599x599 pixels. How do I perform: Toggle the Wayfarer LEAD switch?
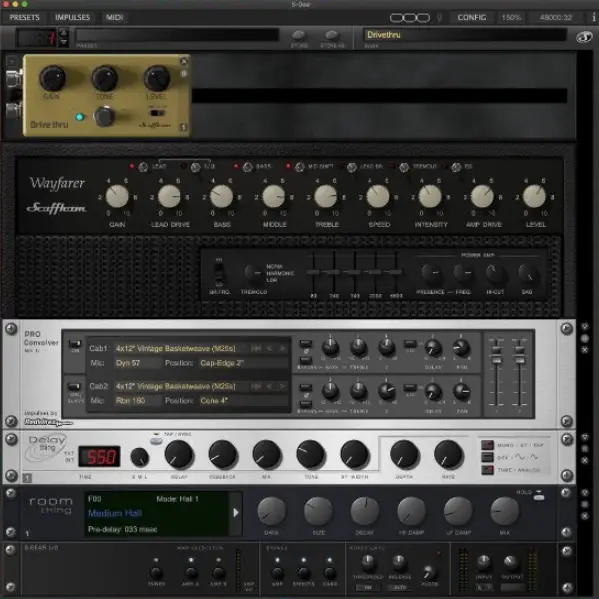click(x=143, y=167)
